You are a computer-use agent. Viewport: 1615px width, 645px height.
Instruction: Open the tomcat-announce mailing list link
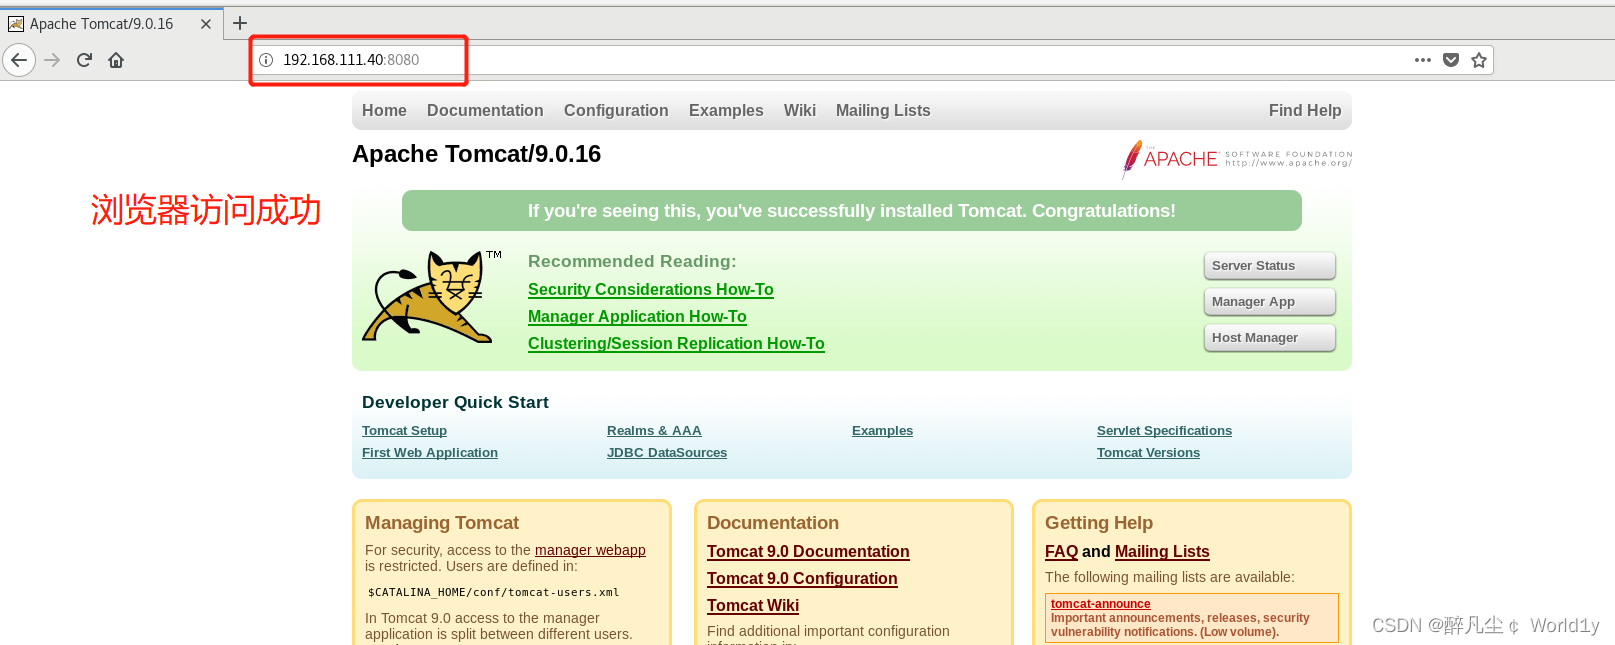coord(1100,604)
